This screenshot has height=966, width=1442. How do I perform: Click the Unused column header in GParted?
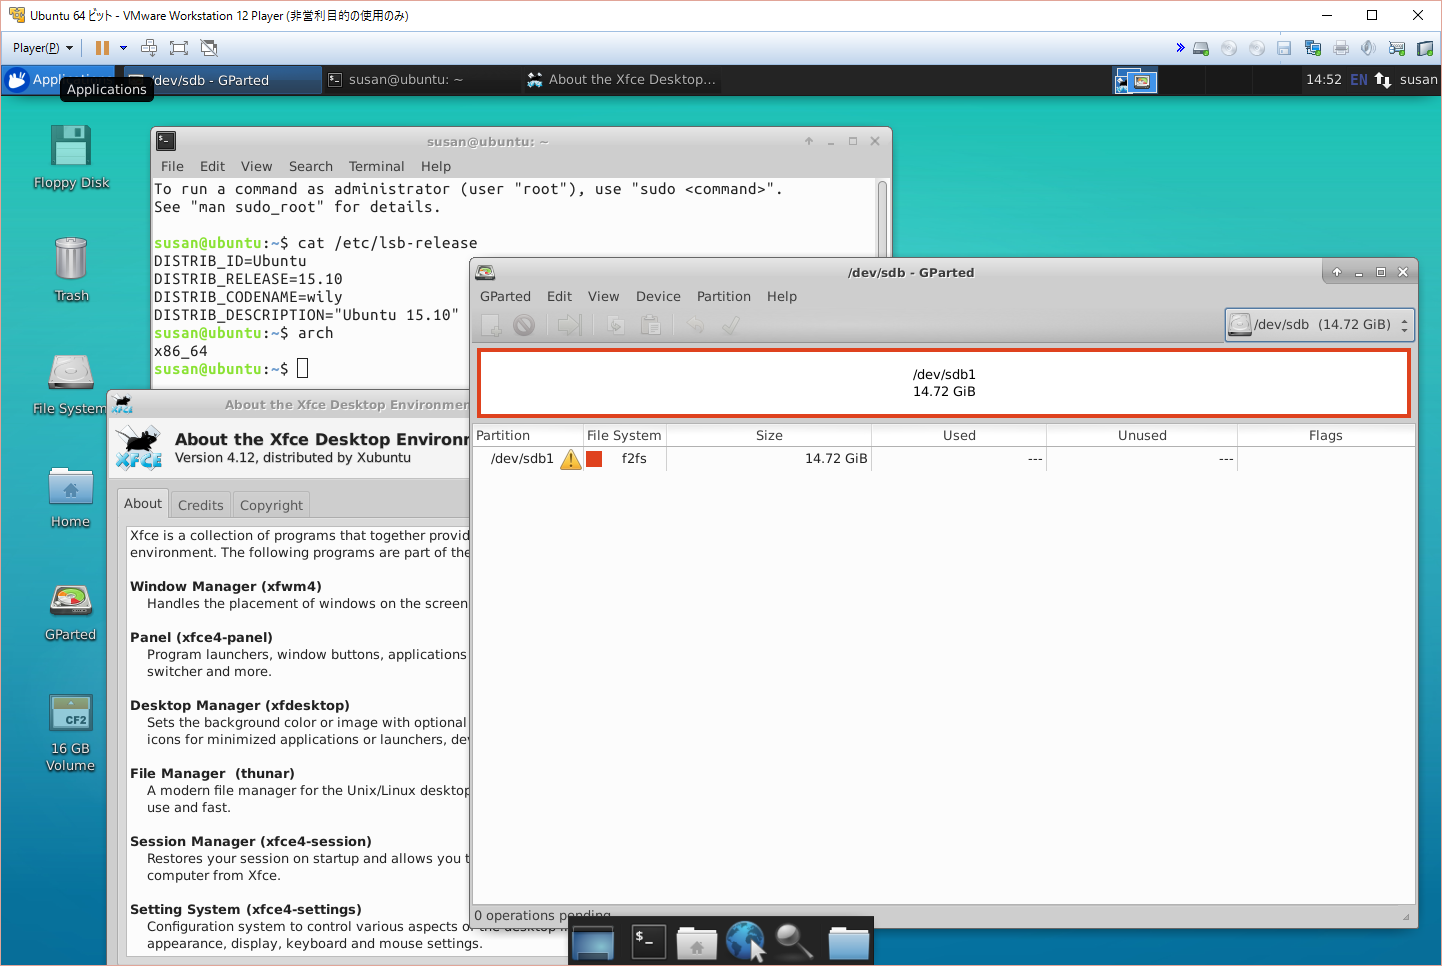point(1142,436)
